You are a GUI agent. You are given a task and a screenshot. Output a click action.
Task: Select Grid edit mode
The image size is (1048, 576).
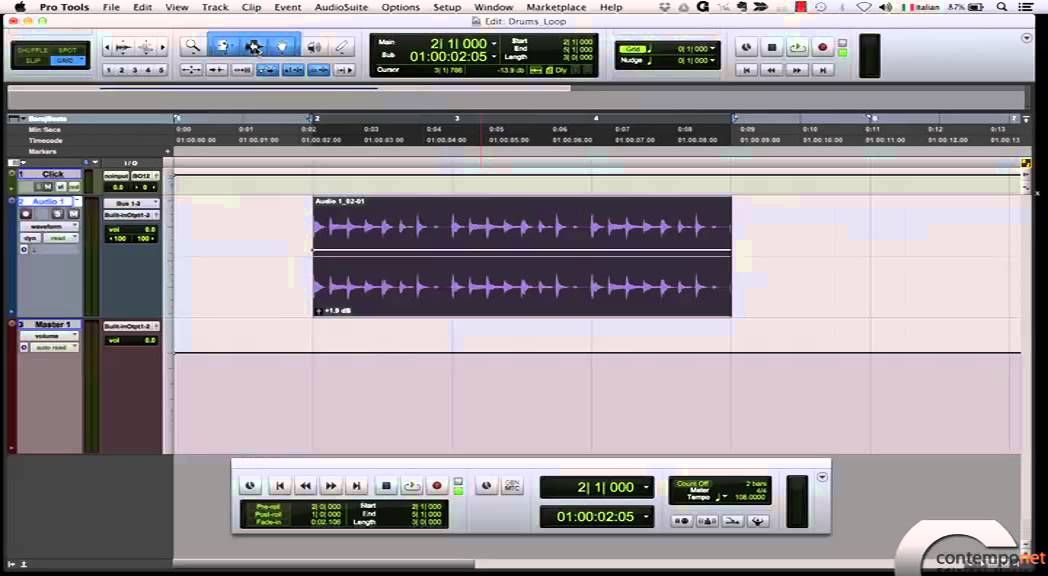68,60
